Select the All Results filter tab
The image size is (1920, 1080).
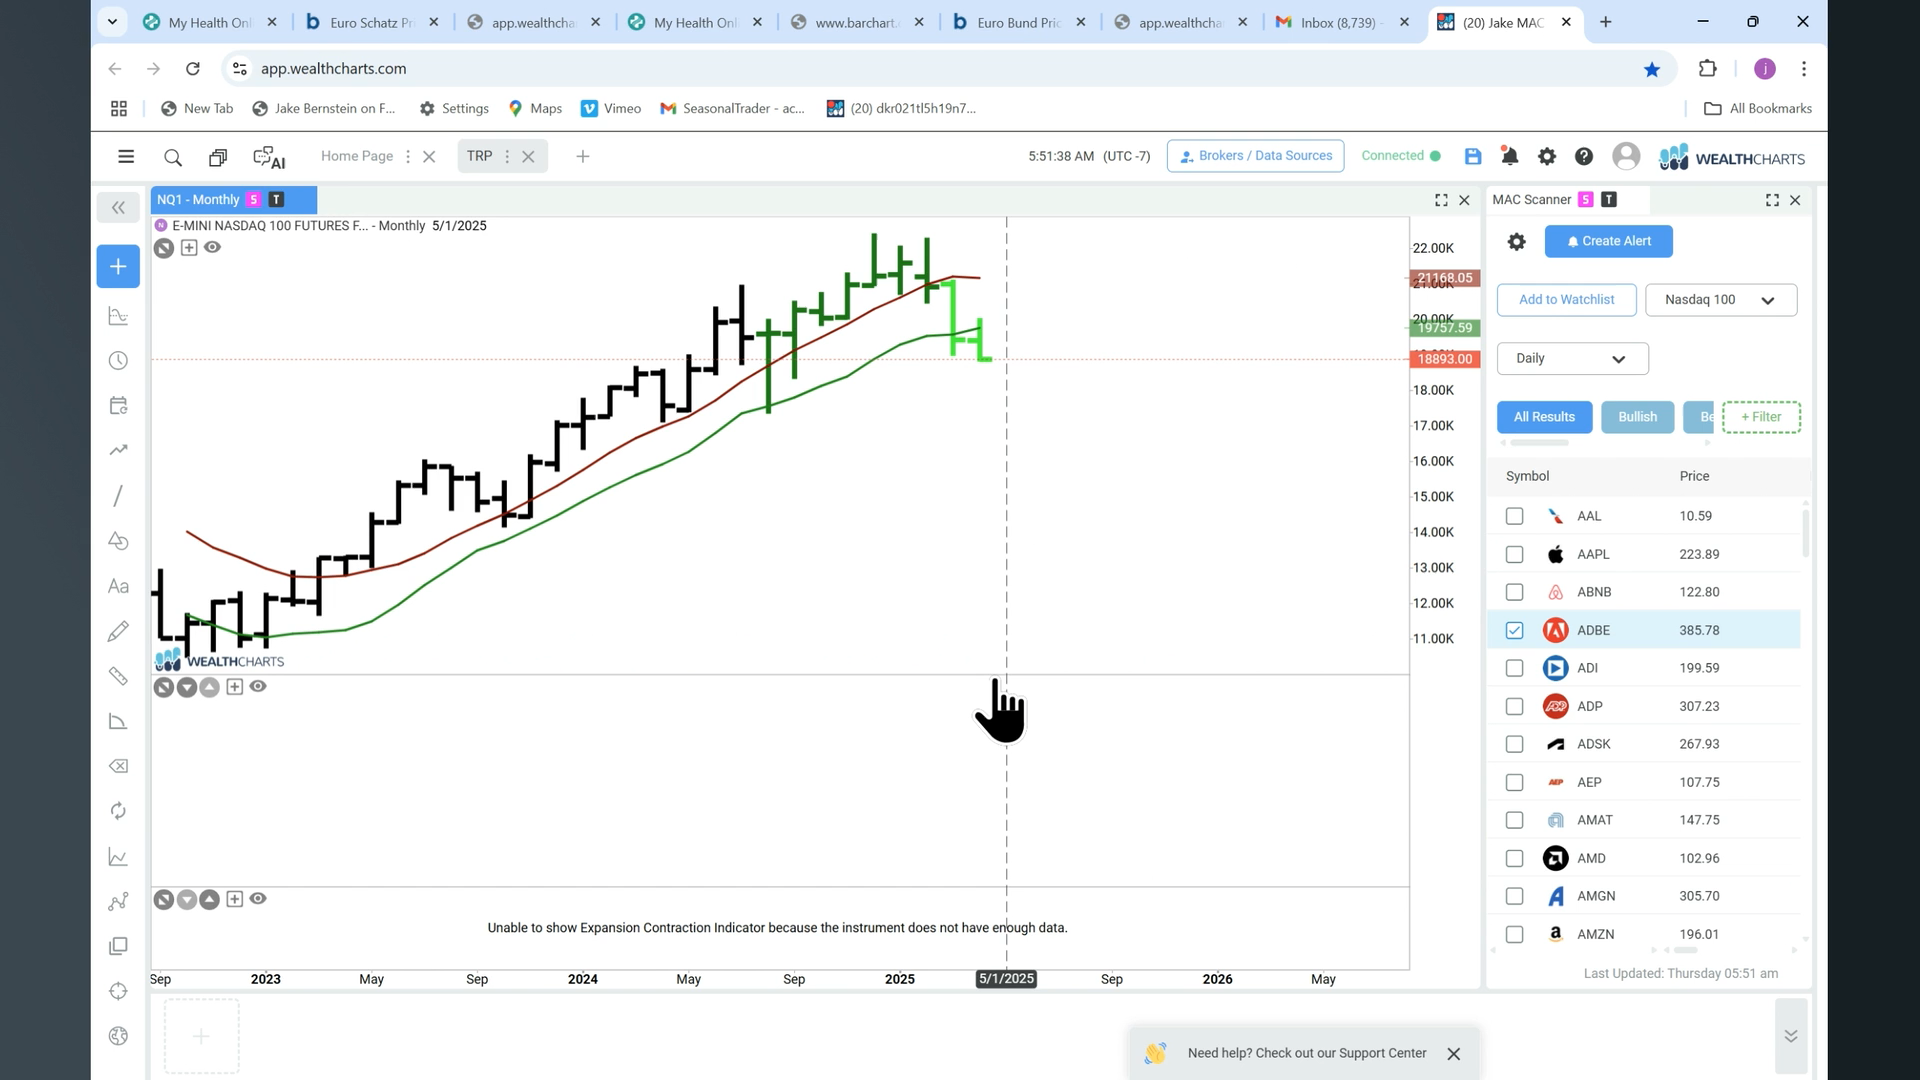coord(1544,417)
